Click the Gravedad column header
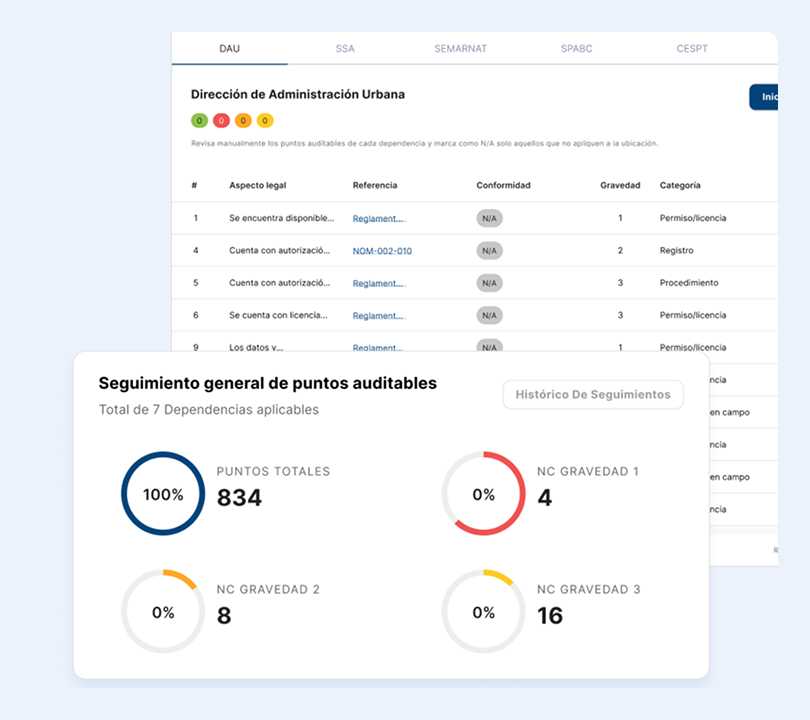Screen dimensions: 810x720 (x=620, y=185)
